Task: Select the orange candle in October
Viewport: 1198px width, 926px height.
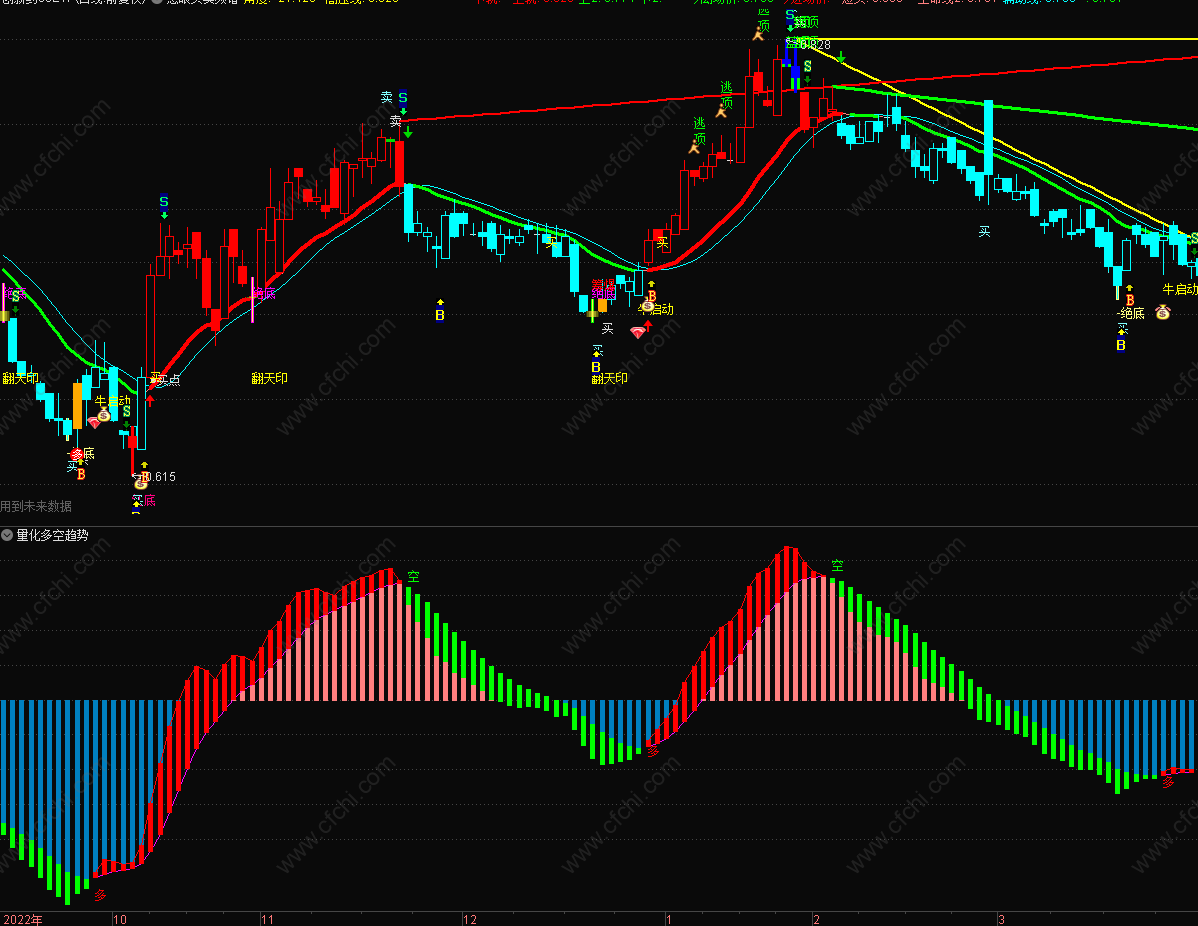Action: [77, 406]
